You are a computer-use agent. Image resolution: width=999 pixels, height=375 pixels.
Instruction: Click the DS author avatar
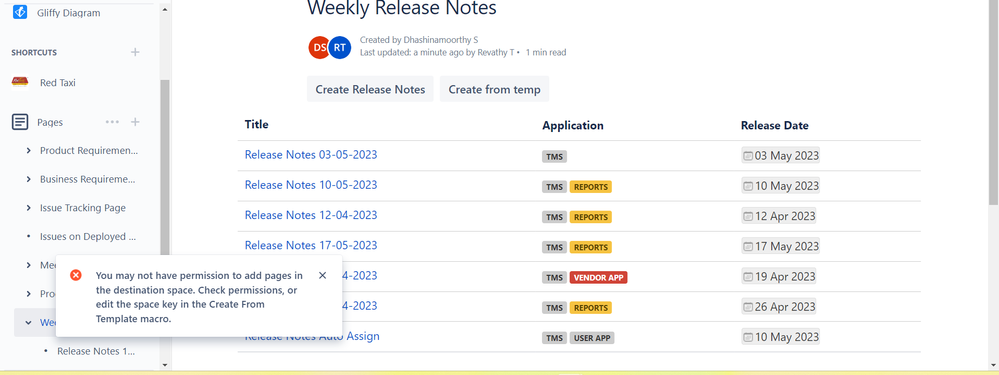point(319,48)
